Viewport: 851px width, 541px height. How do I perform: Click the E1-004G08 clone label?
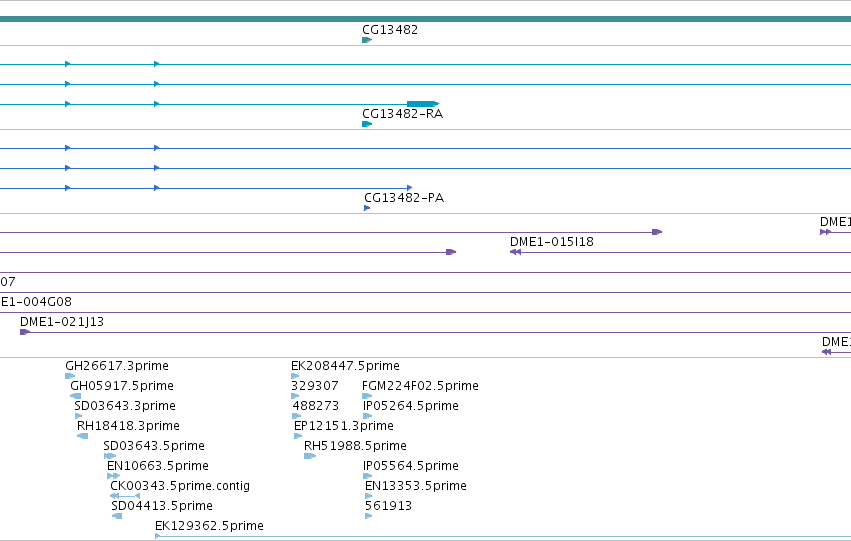[36, 302]
